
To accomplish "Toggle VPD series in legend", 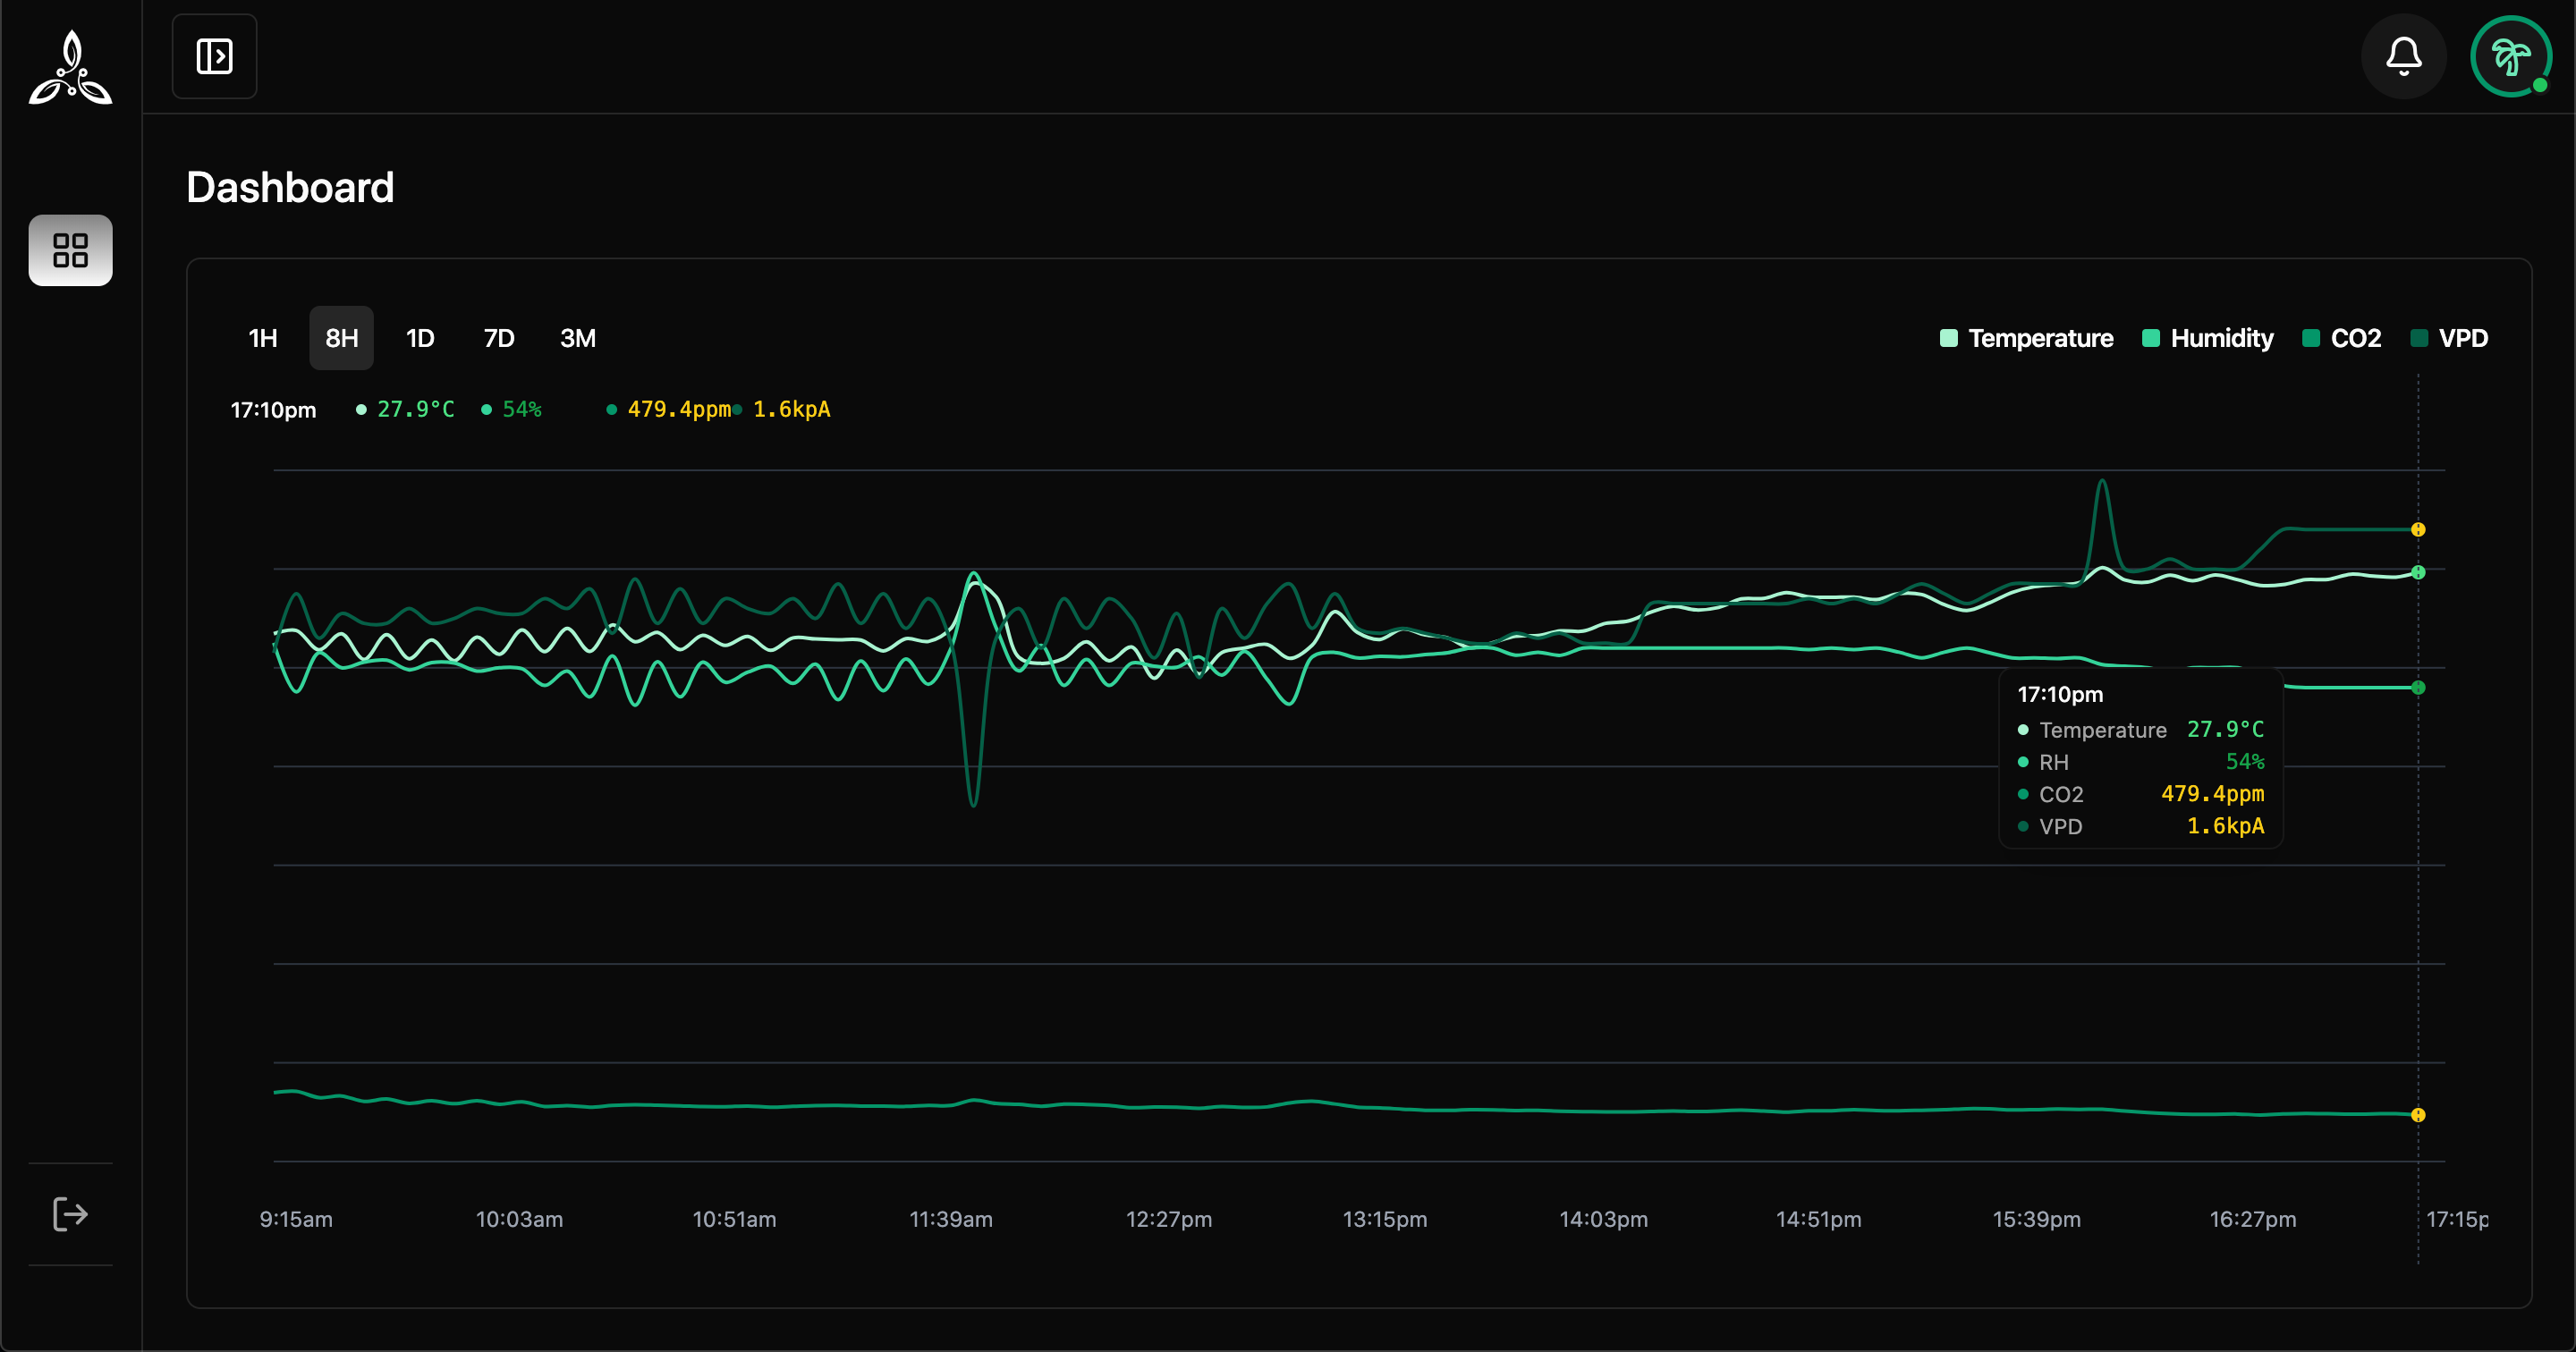I will coord(2461,338).
